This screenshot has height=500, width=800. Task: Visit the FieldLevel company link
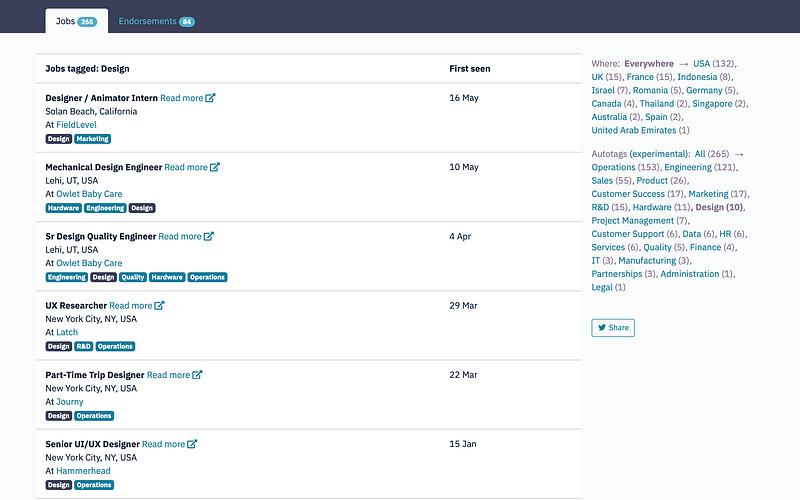click(x=76, y=124)
